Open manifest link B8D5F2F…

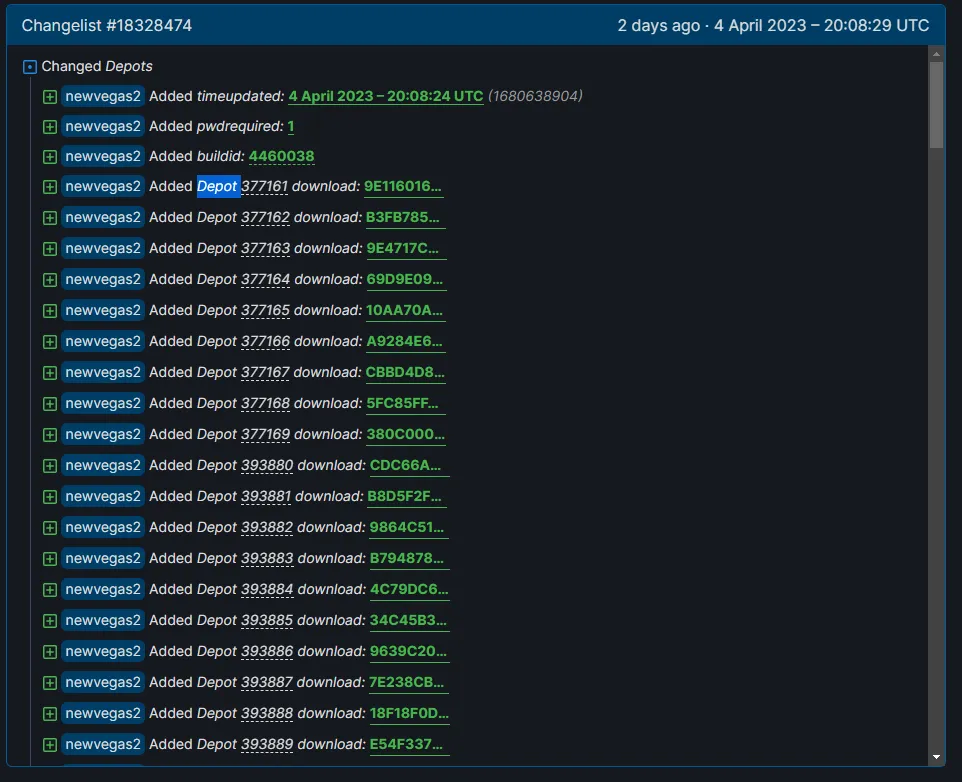(406, 496)
